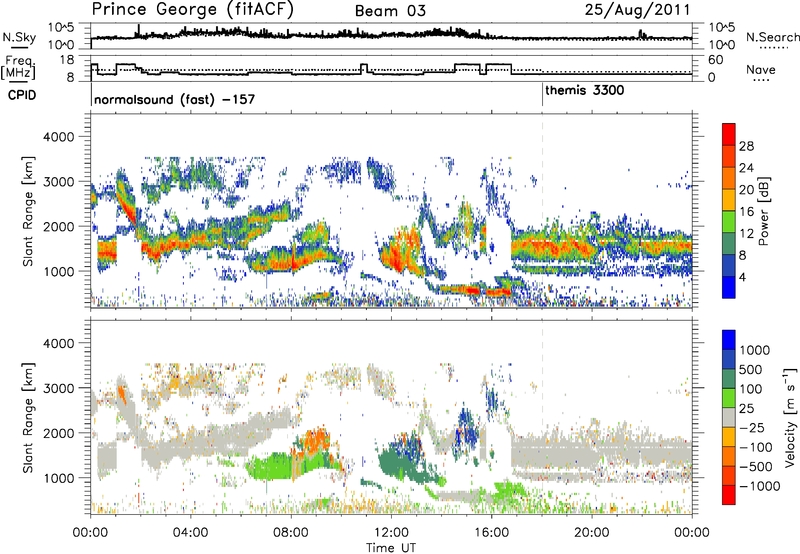Pick the bright blue top Velocity swatch
The width and height of the screenshot is (800, 554).
tap(729, 340)
